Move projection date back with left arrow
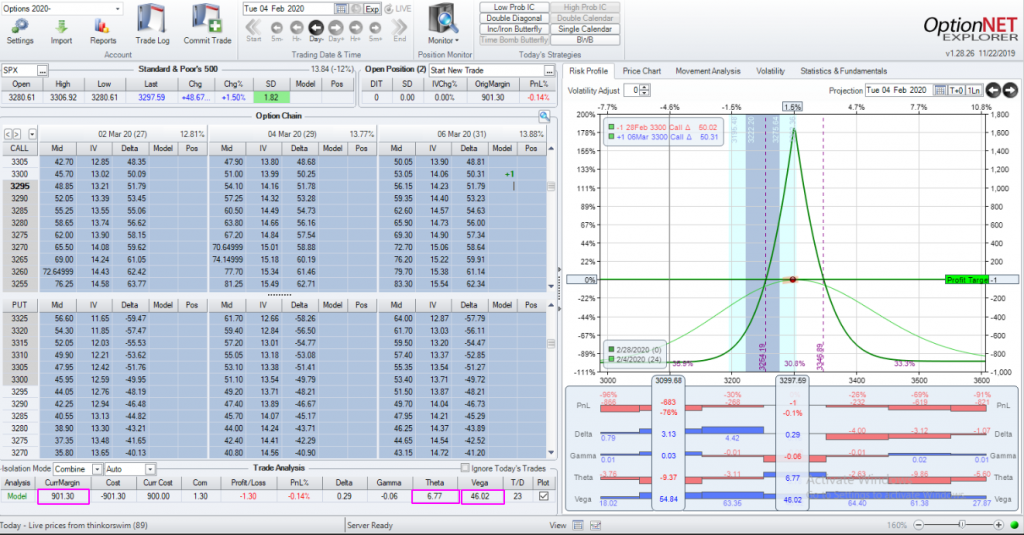The image size is (1024, 535). [993, 90]
